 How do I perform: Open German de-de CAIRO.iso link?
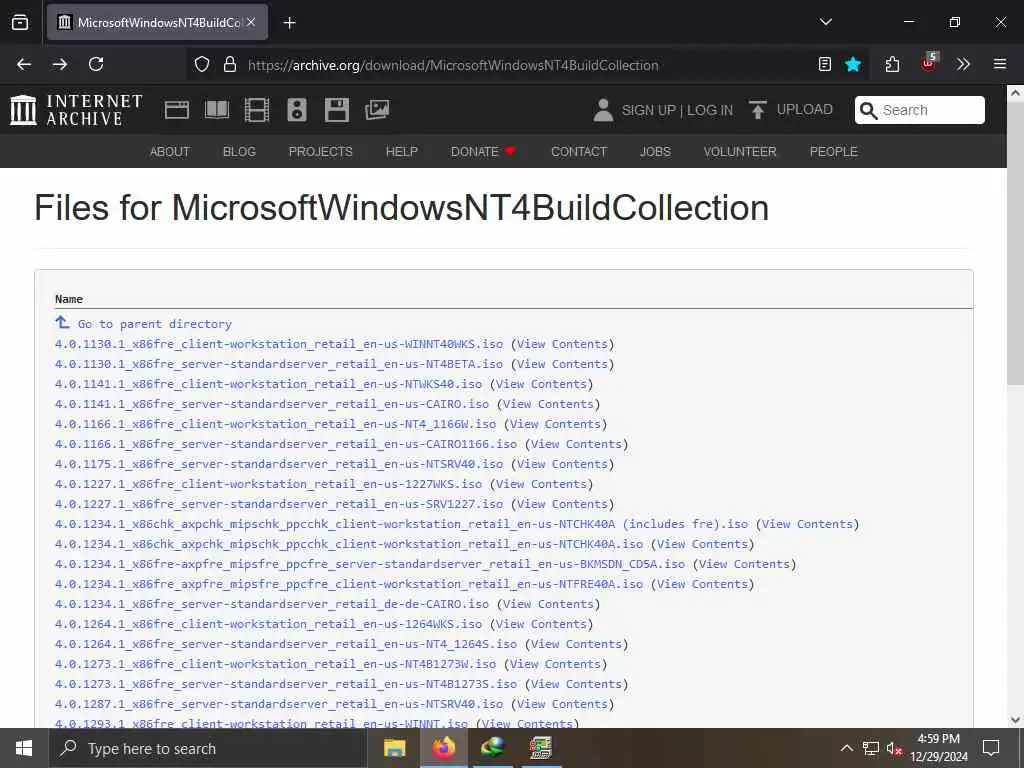pyautogui.click(x=272, y=604)
